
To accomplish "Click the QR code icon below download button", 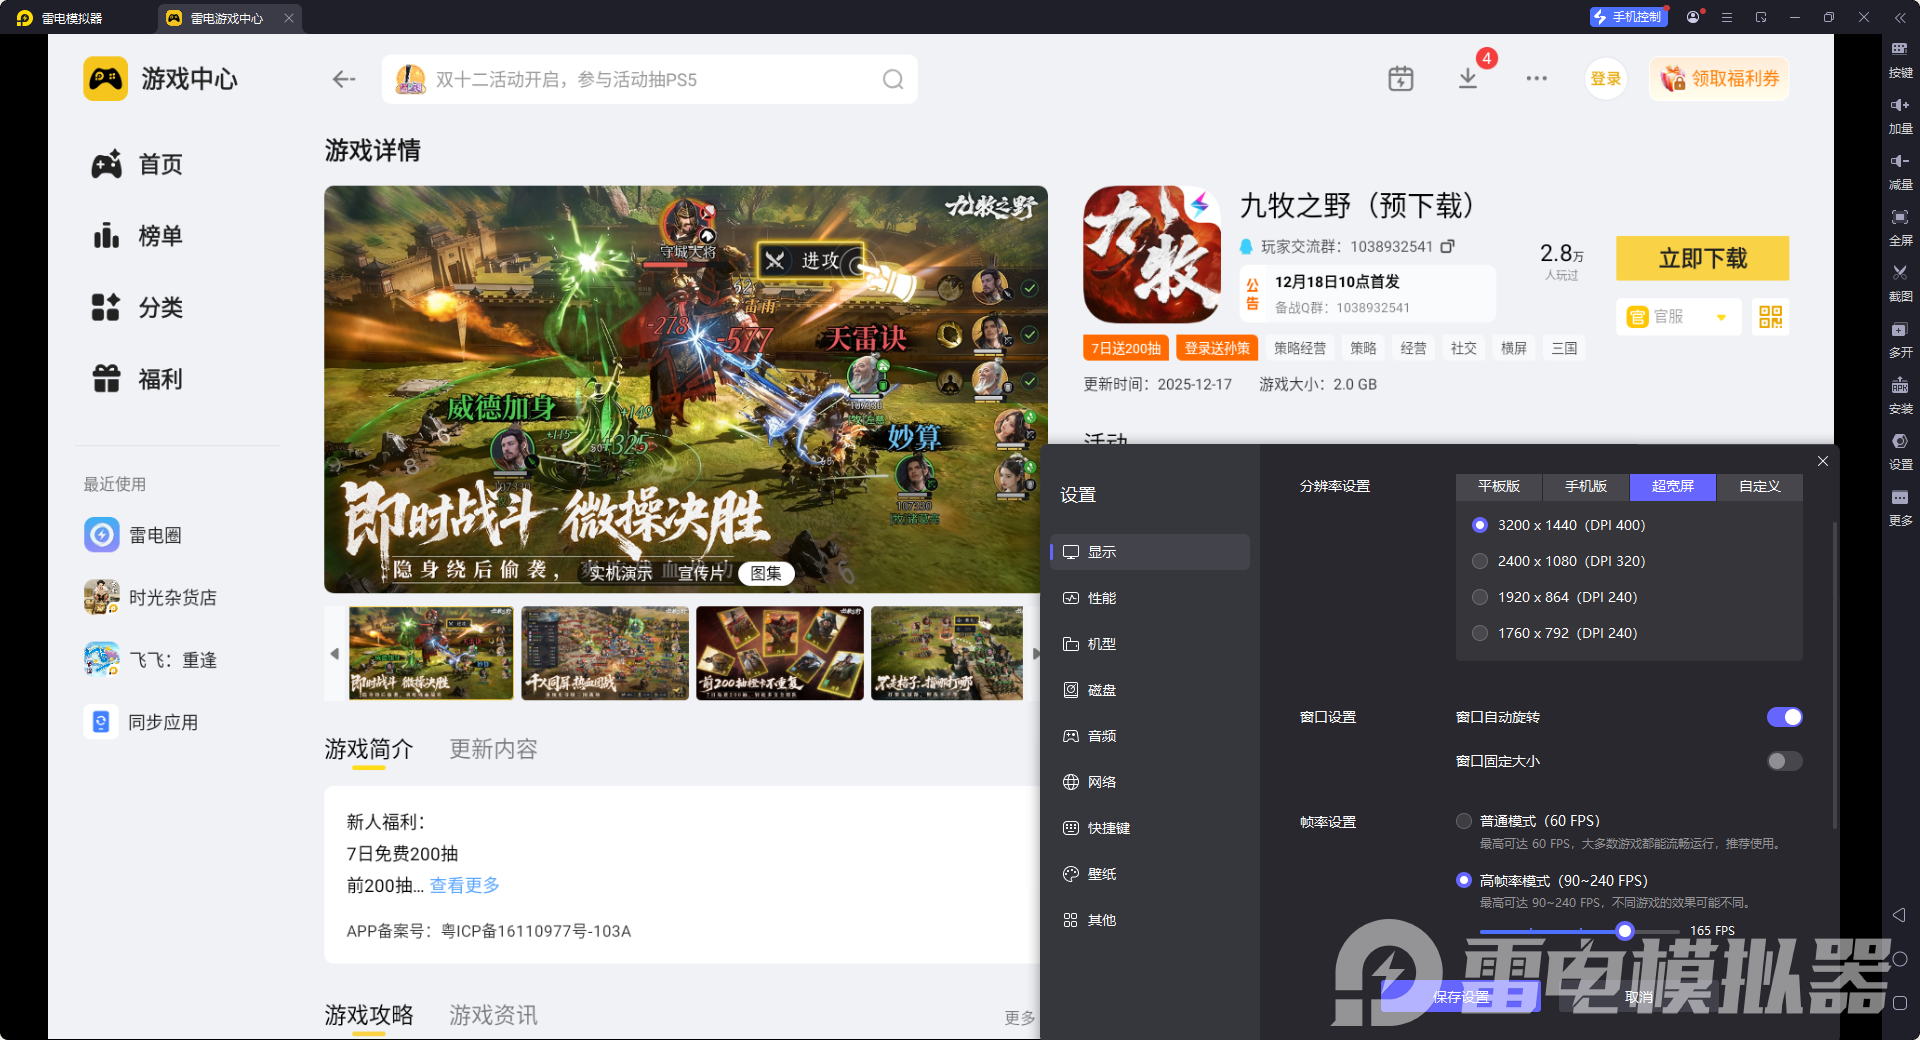I will point(1770,317).
